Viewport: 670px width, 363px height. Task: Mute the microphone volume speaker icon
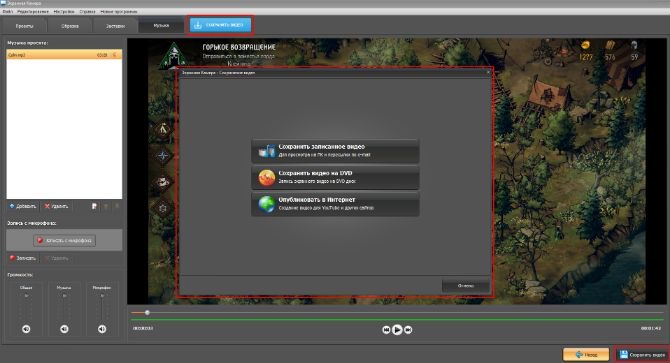point(102,329)
